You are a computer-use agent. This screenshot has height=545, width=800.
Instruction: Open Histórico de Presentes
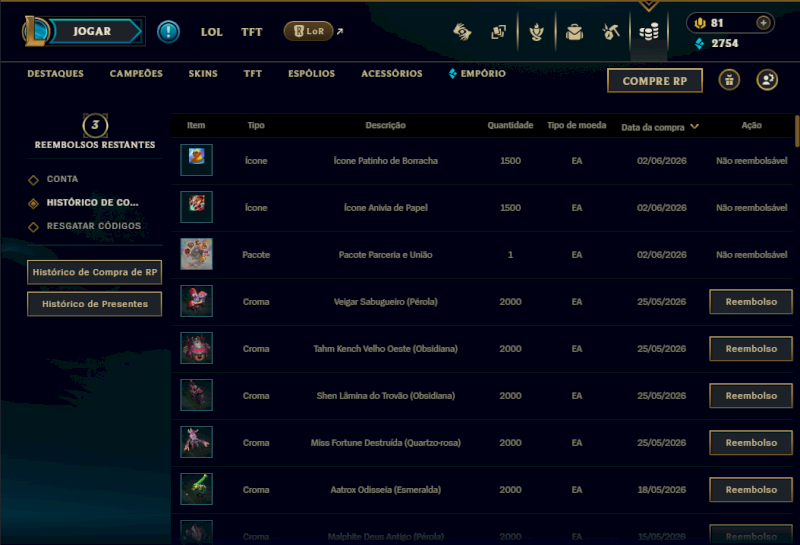point(94,304)
